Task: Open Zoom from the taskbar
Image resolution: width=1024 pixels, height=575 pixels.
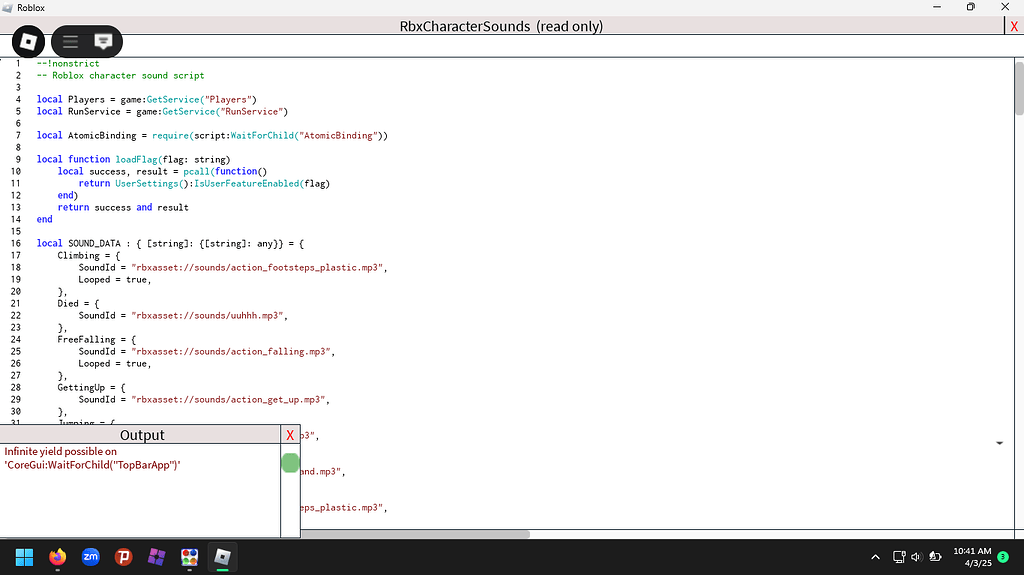Action: coord(90,557)
